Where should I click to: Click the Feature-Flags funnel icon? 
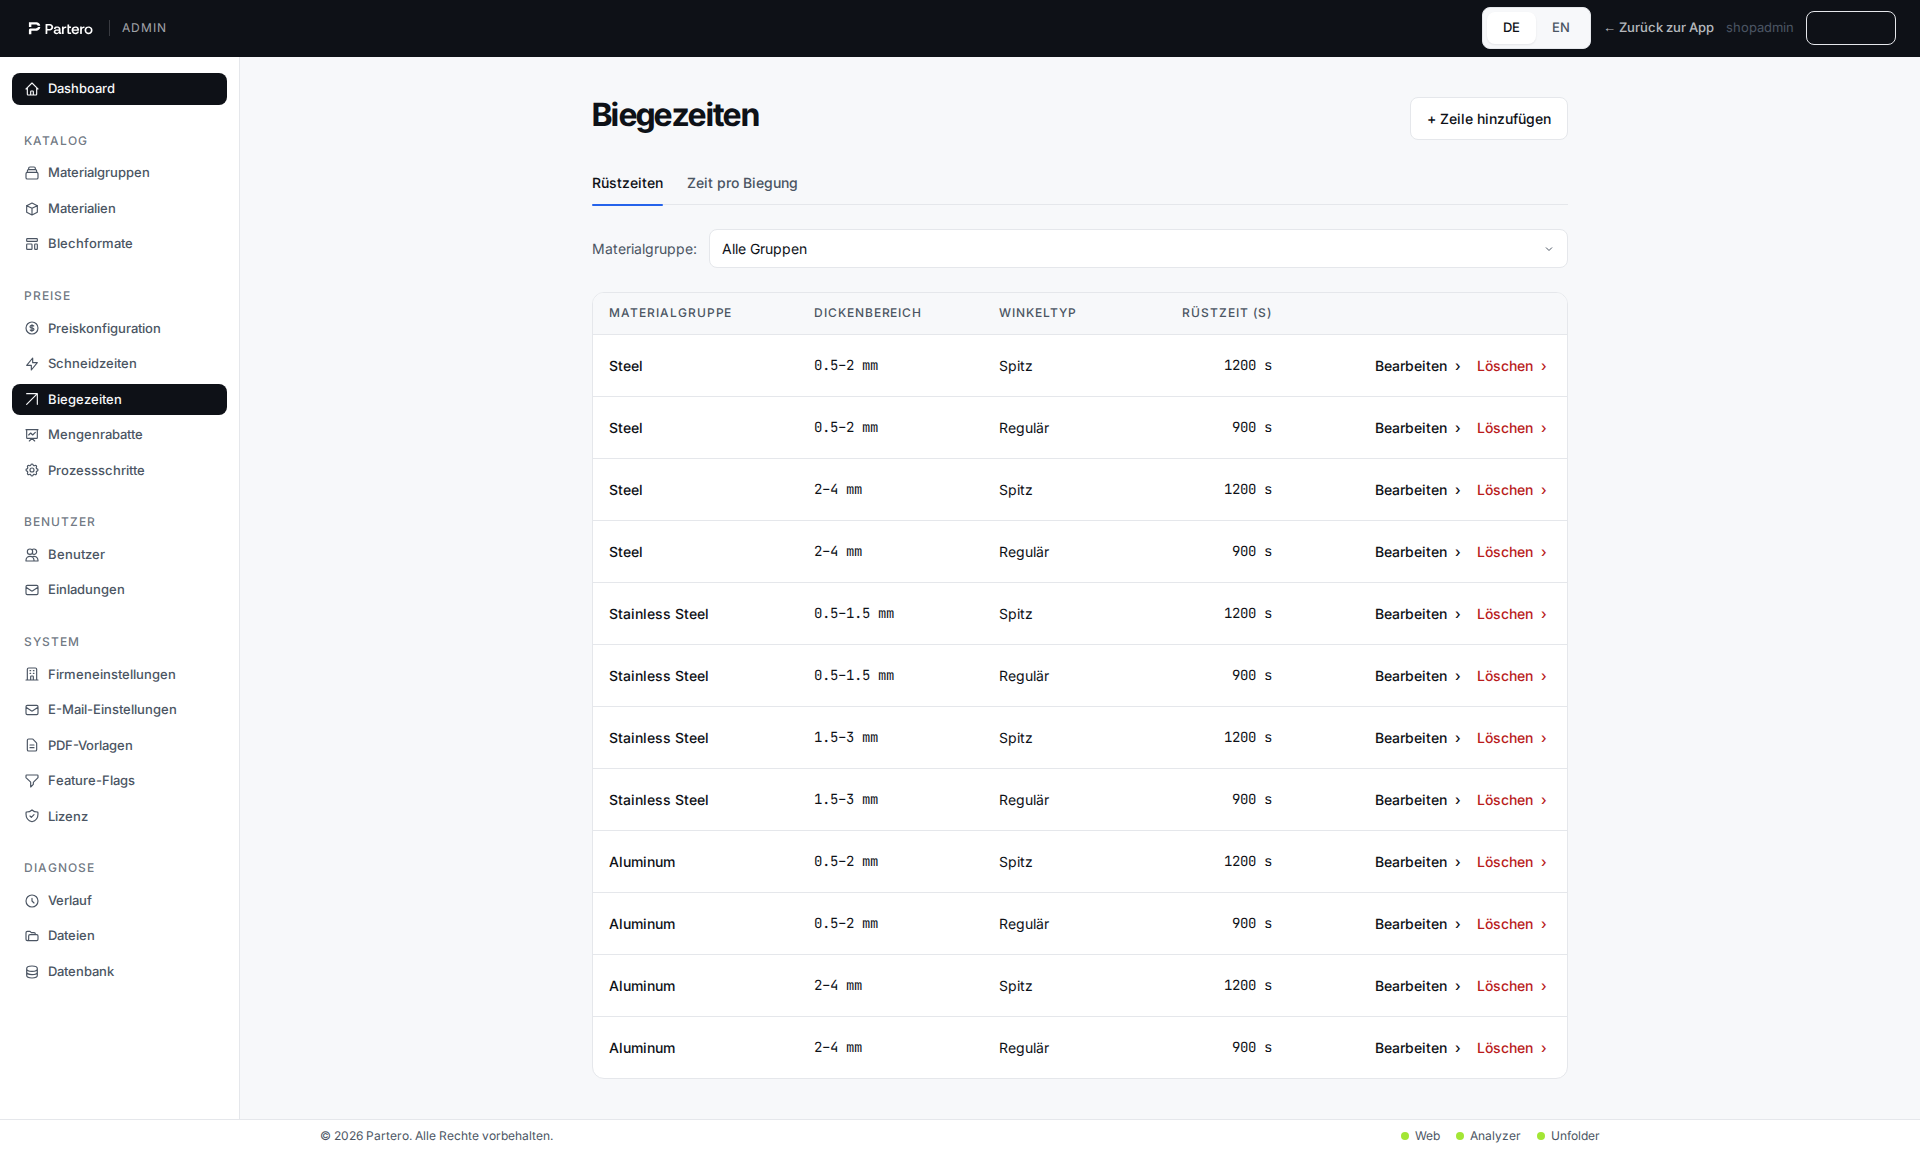(x=32, y=781)
